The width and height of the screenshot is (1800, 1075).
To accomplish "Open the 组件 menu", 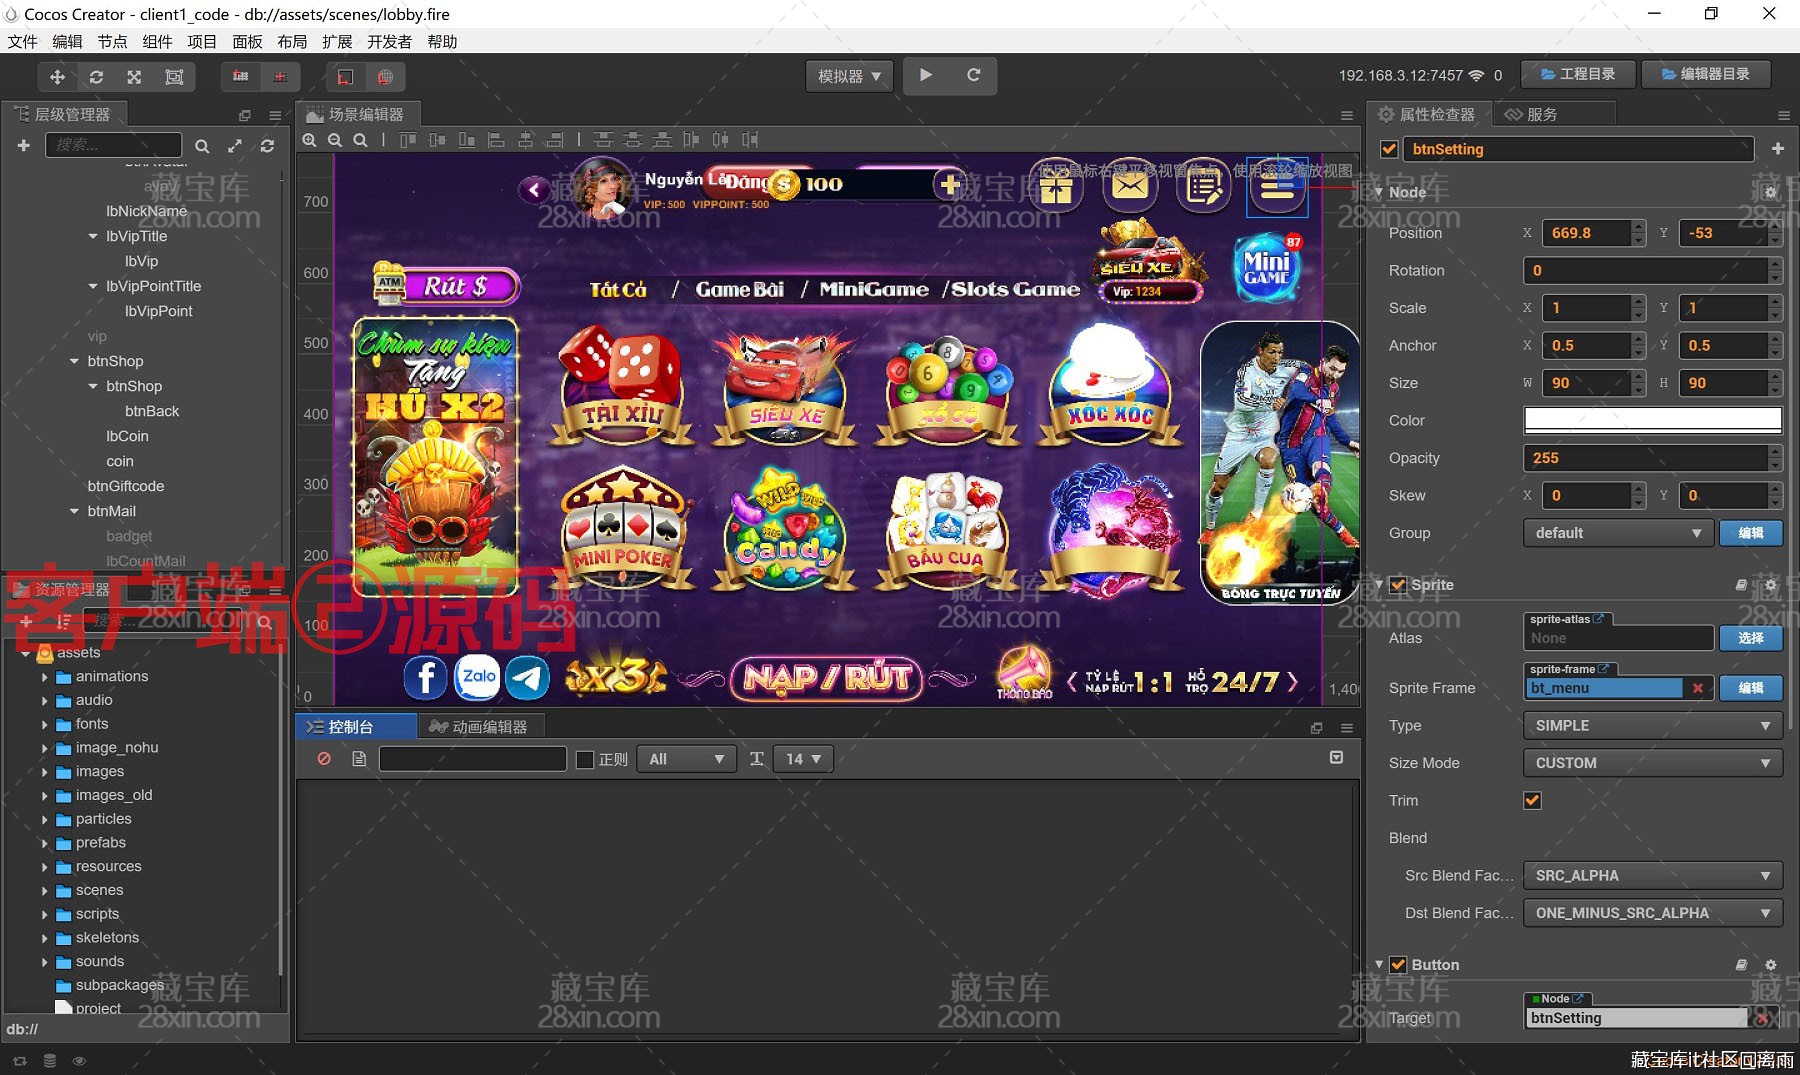I will click(157, 42).
